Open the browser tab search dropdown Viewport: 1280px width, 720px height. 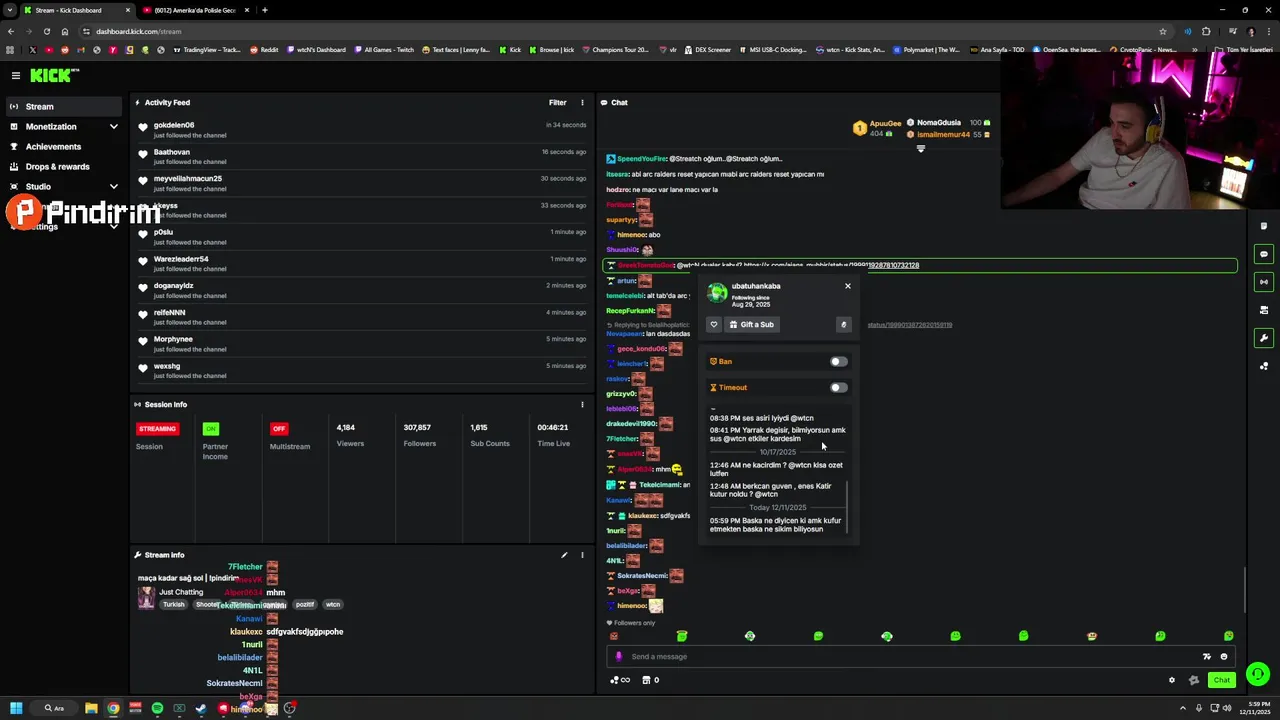pyautogui.click(x=10, y=10)
